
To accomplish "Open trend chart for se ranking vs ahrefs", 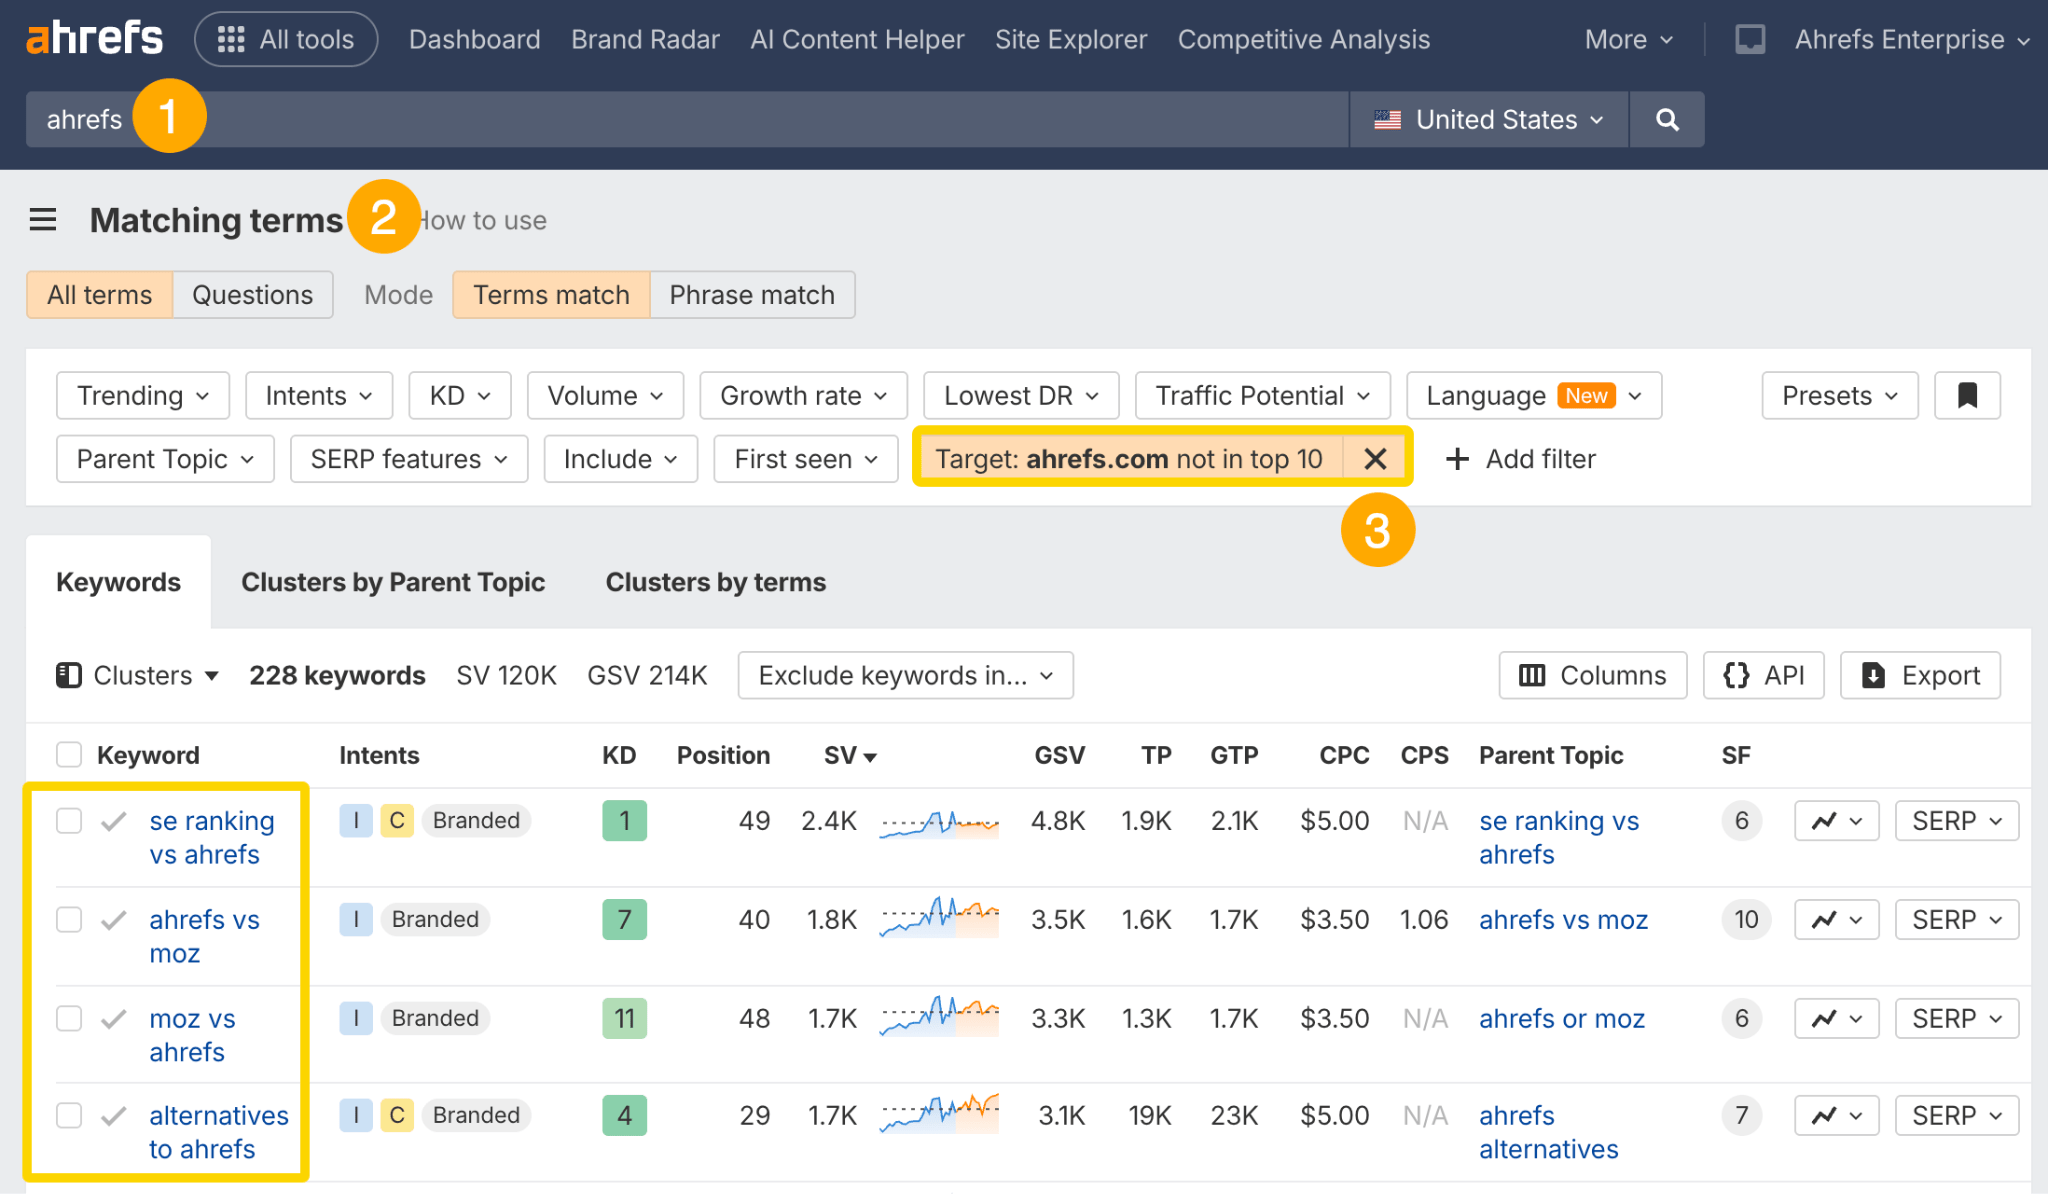I will 1836,820.
